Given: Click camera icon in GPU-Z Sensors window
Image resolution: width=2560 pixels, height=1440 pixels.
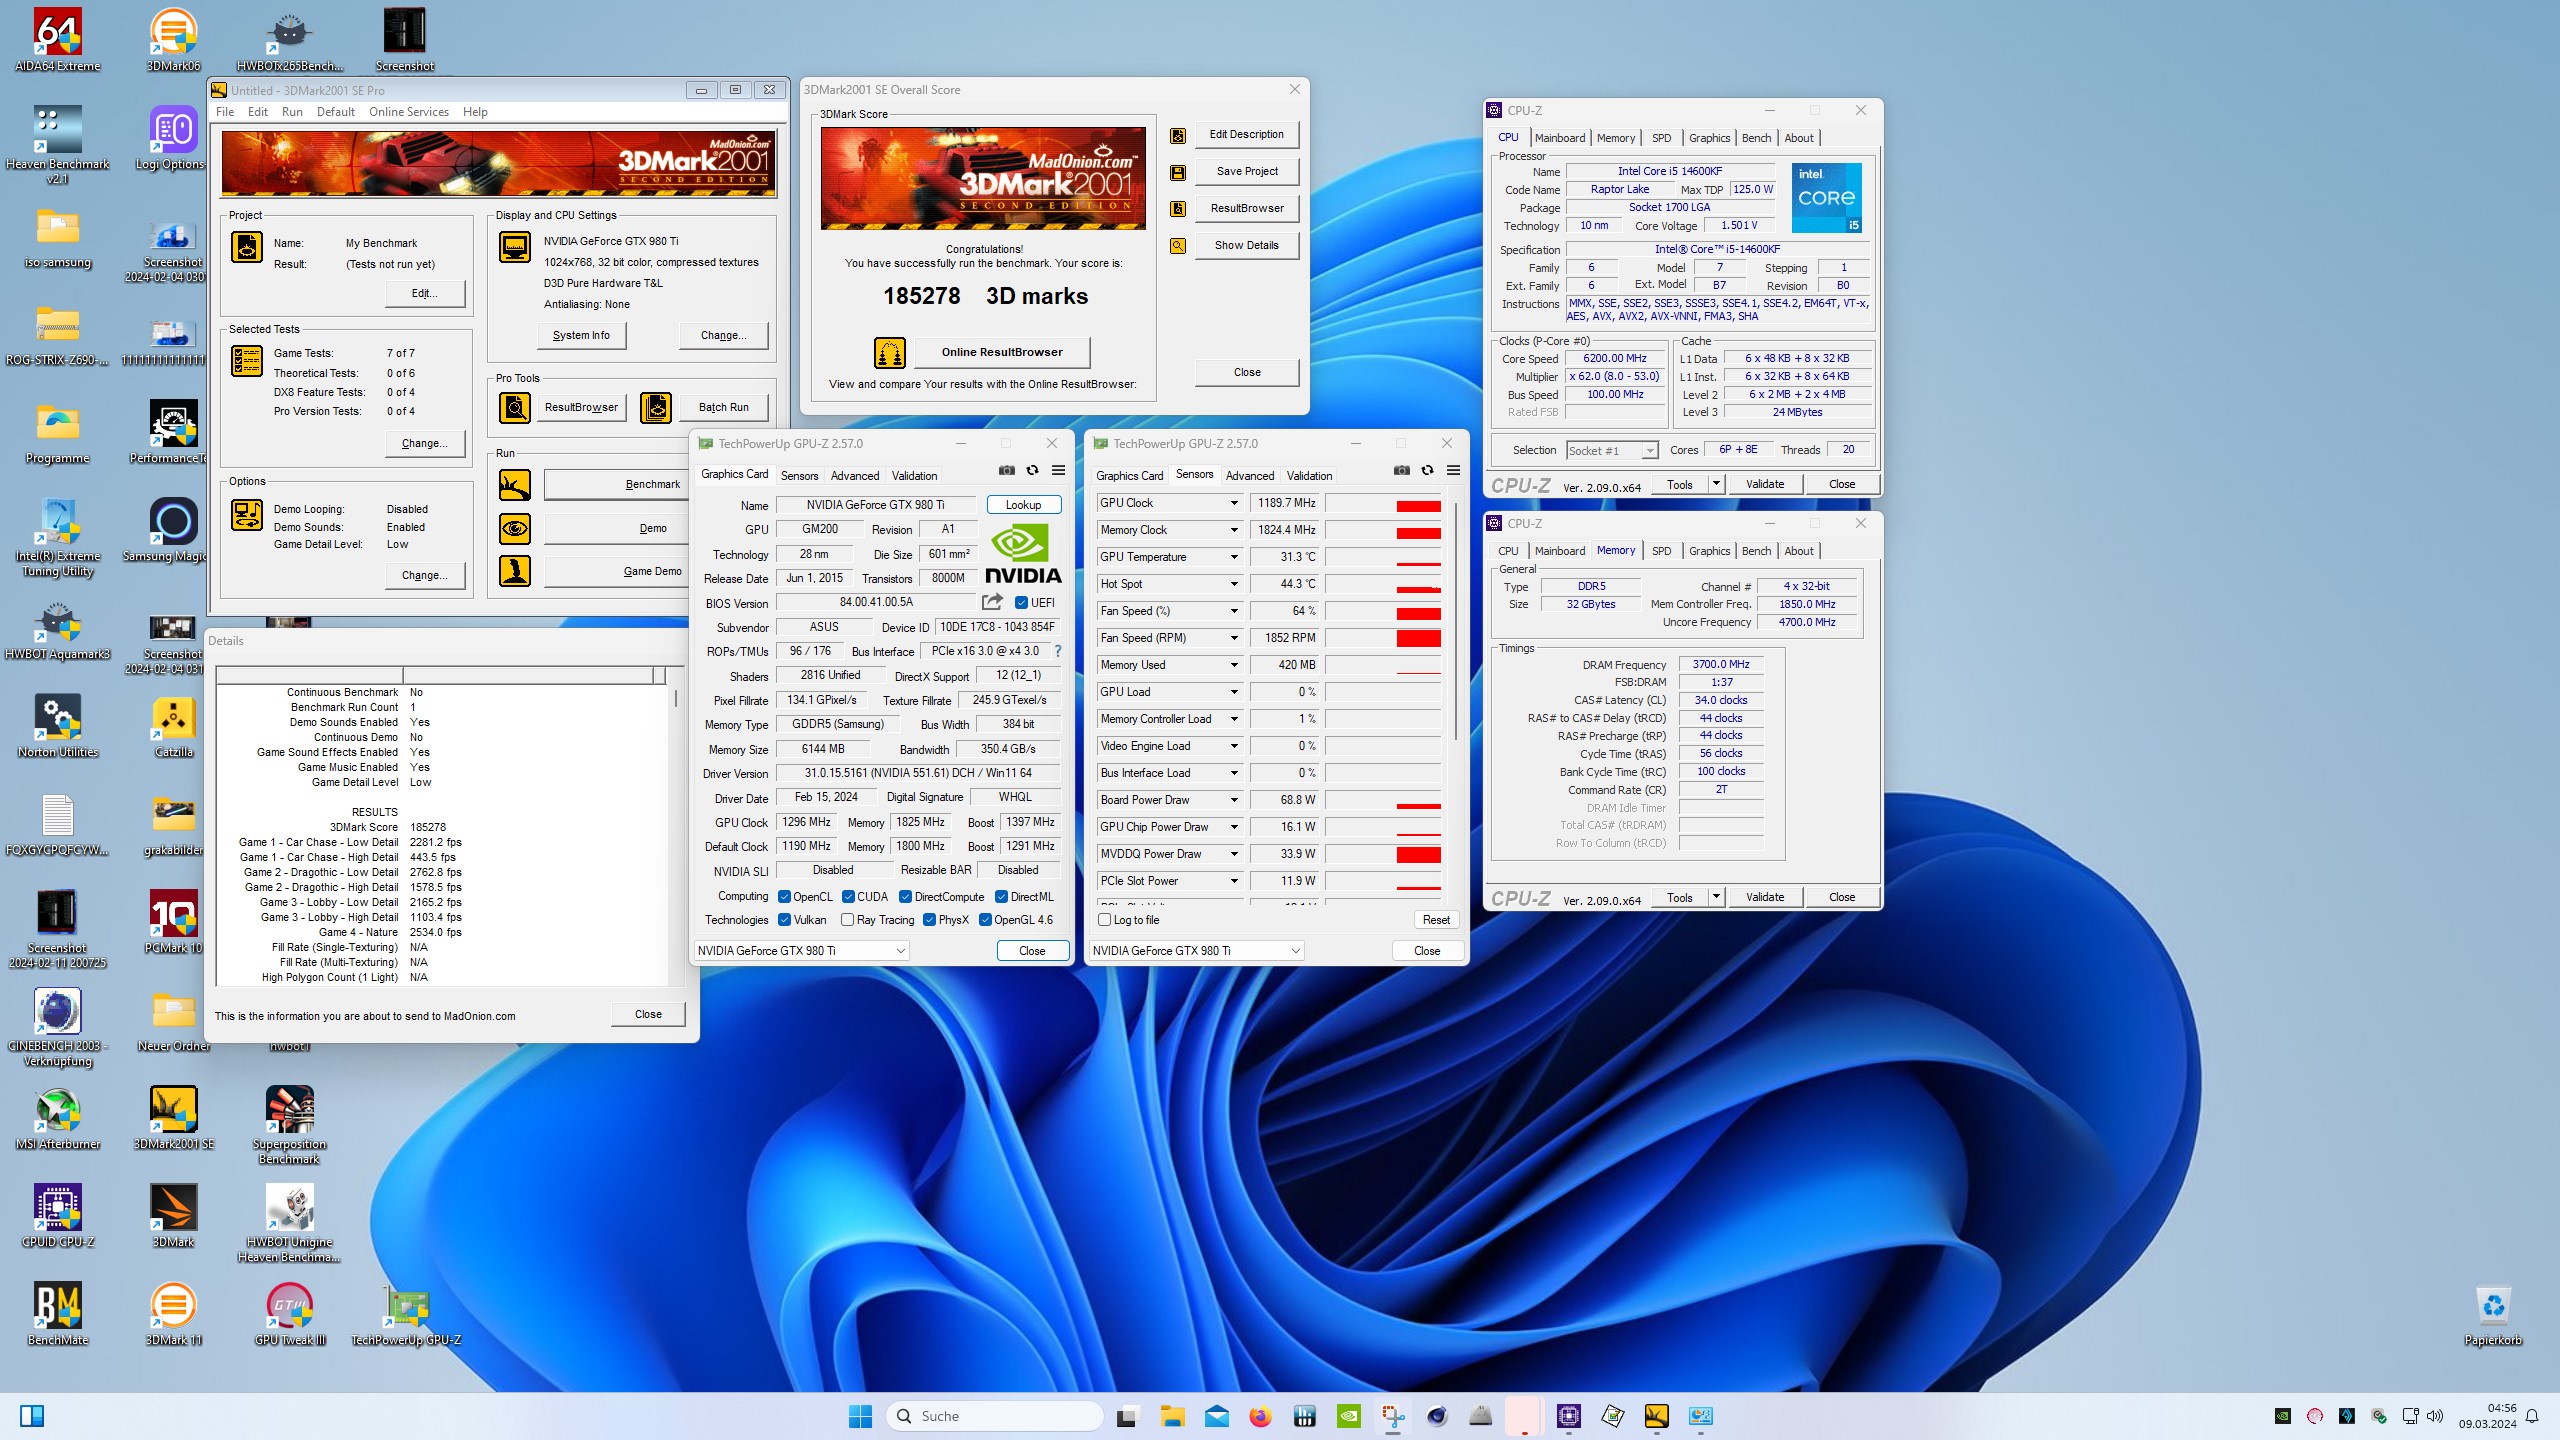Looking at the screenshot, I should (x=1402, y=470).
